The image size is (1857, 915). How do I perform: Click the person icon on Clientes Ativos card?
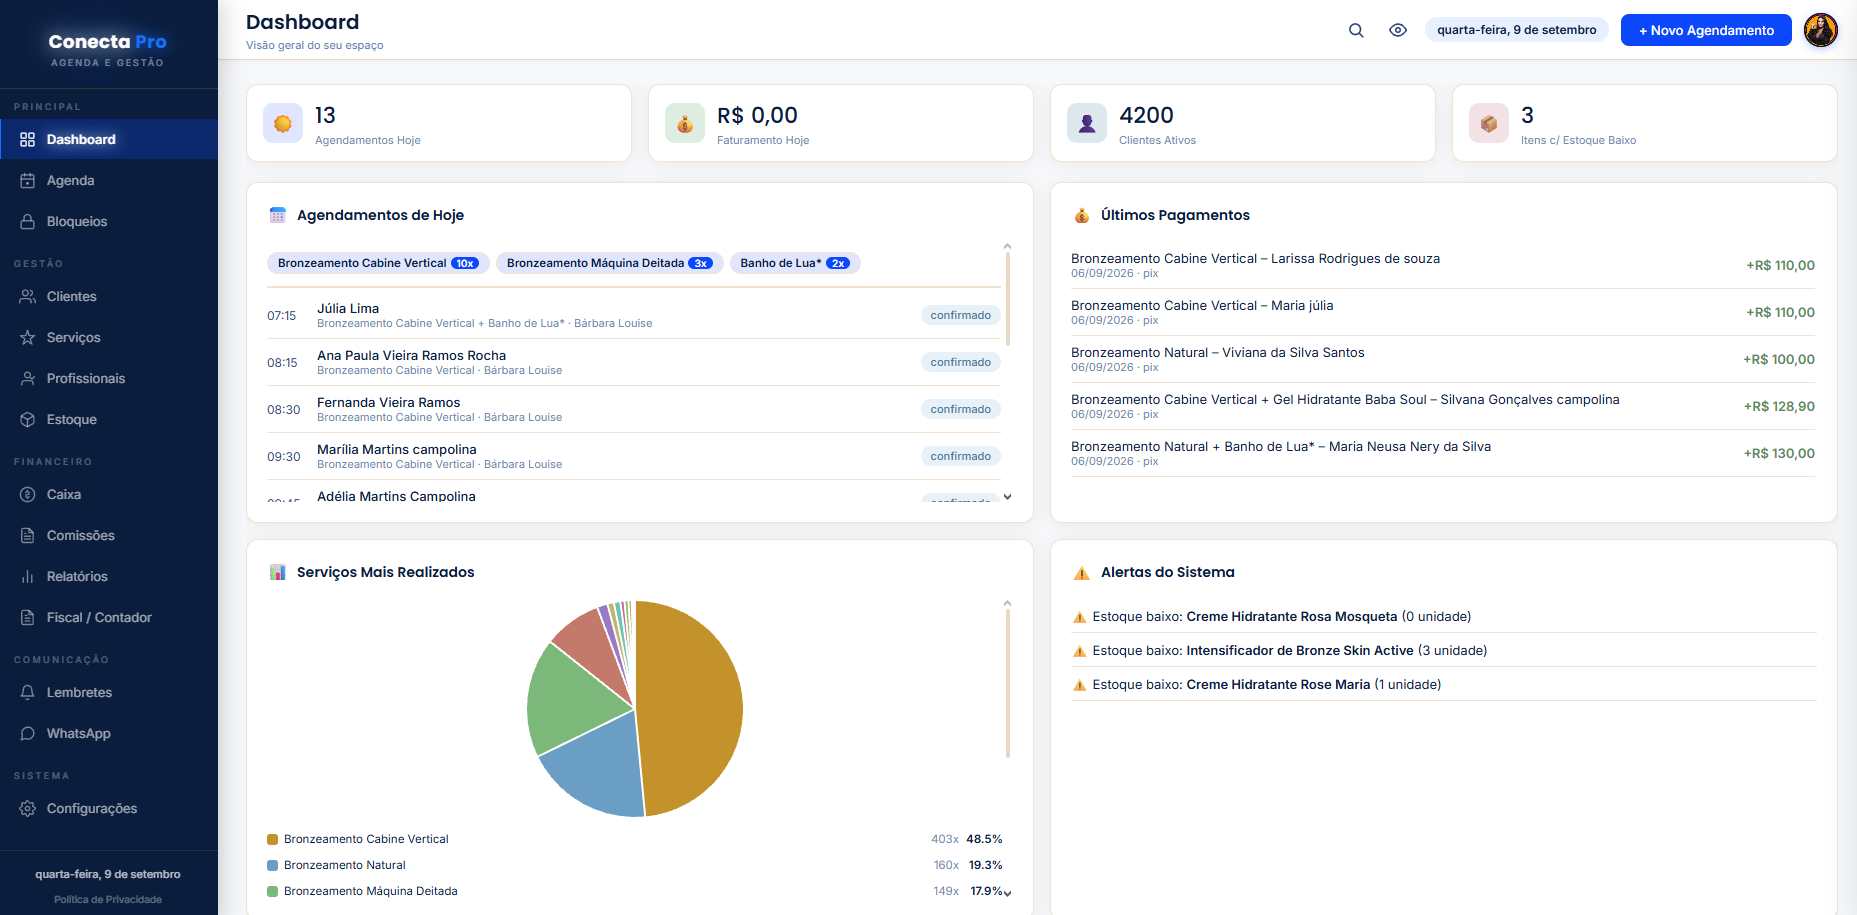[x=1087, y=123]
